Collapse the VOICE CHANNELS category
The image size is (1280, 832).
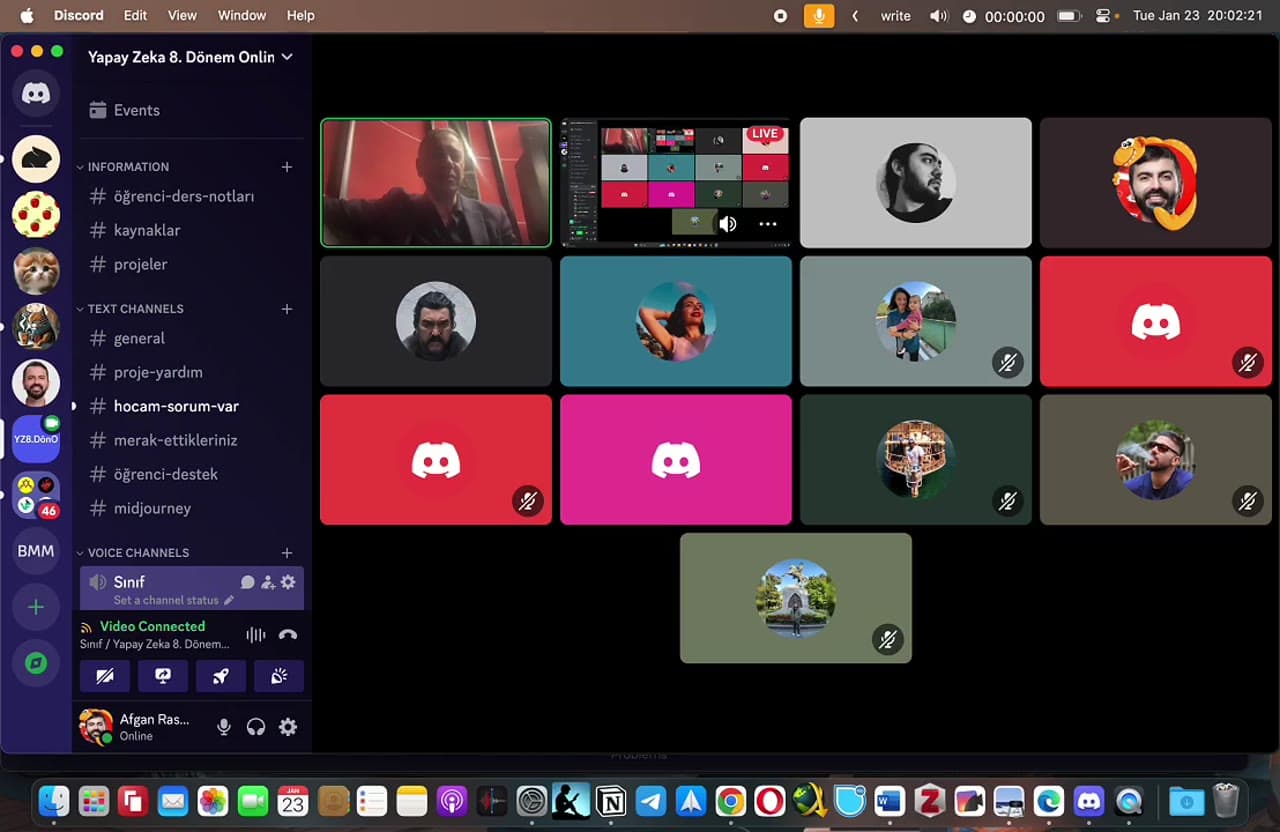(138, 553)
